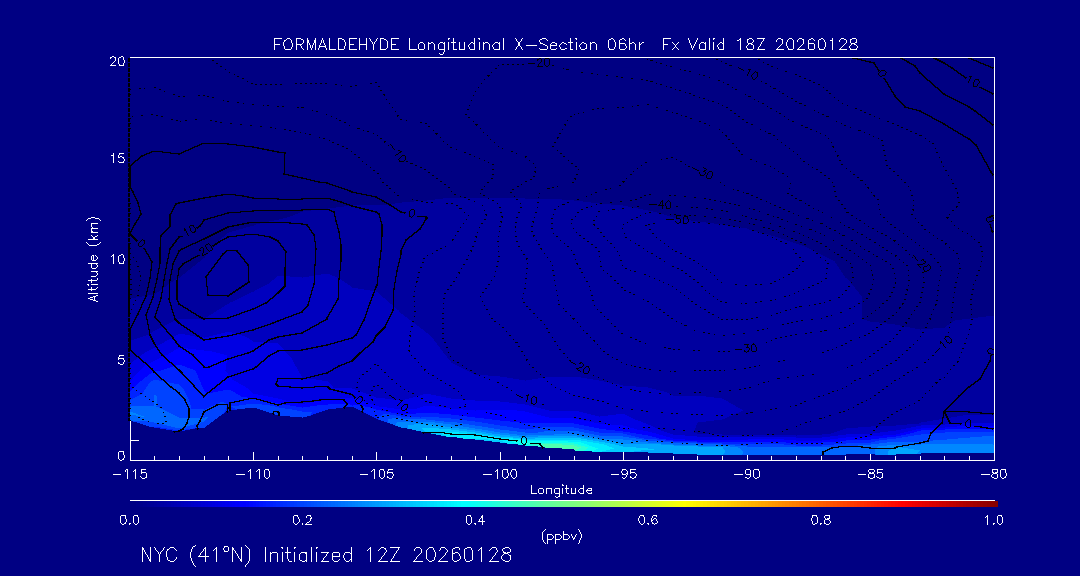Viewport: 1080px width, 576px height.
Task: Click the 15 km altitude tick label
Action: [116, 159]
